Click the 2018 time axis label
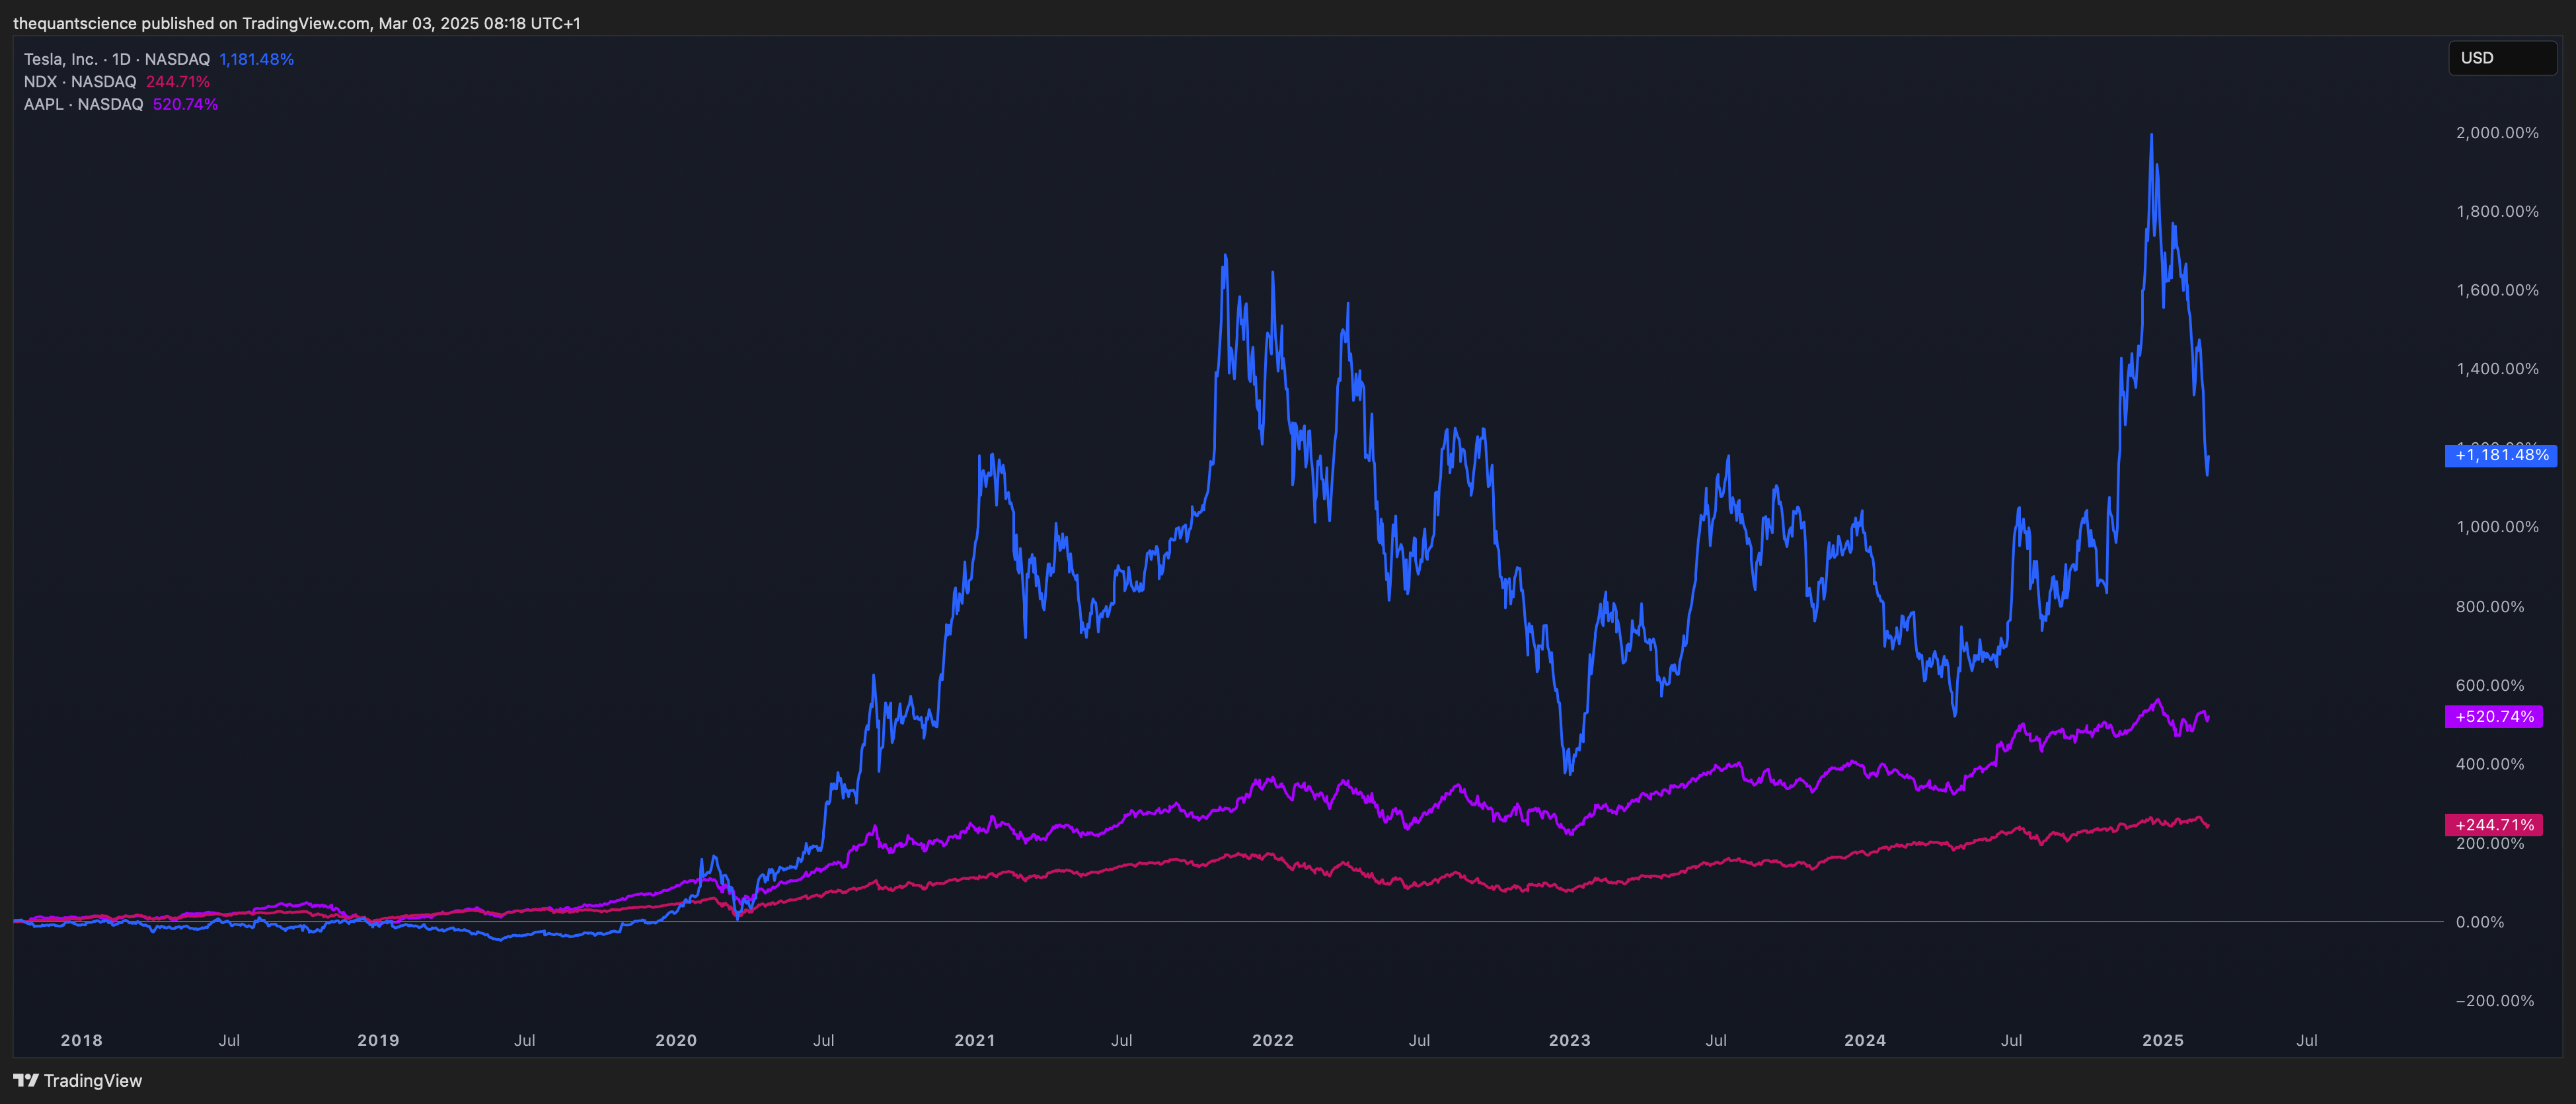This screenshot has height=1104, width=2576. pos(81,1040)
